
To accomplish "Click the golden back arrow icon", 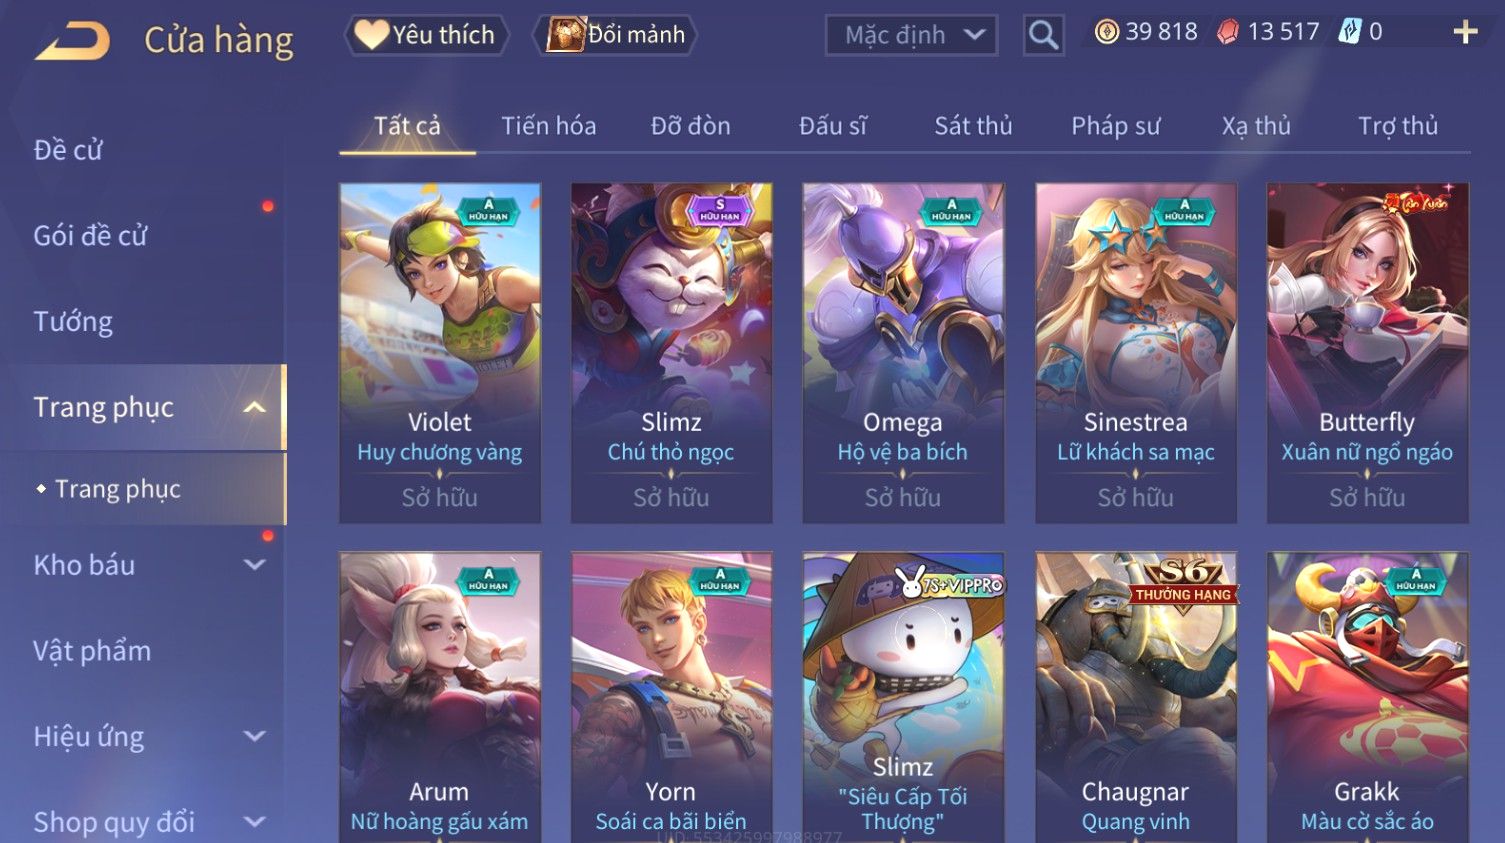I will tap(72, 41).
